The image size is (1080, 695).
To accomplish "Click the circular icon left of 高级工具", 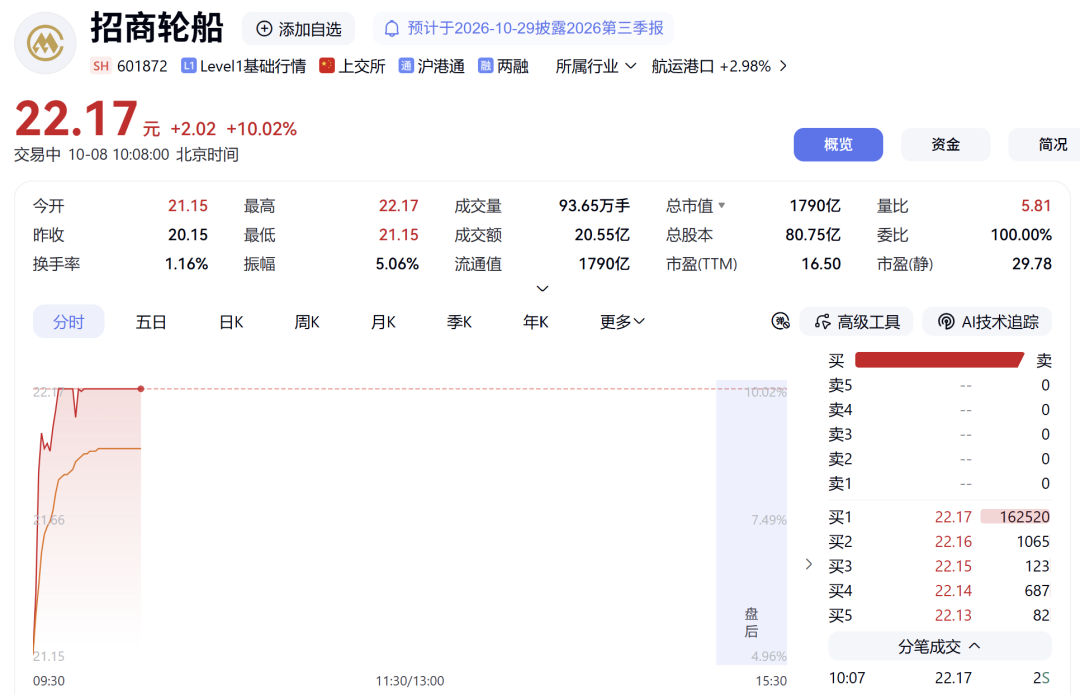I will pyautogui.click(x=780, y=321).
